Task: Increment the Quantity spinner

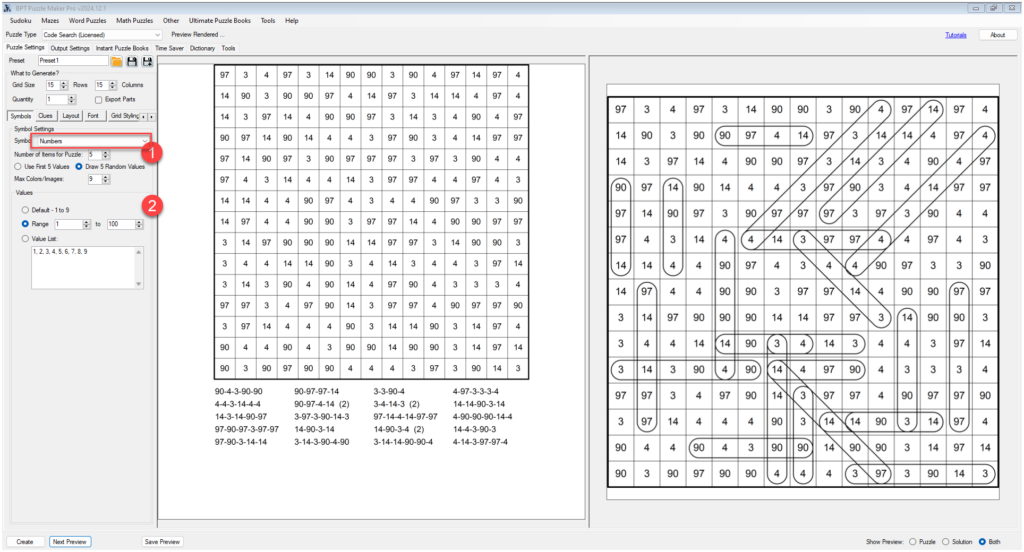Action: pyautogui.click(x=70, y=97)
